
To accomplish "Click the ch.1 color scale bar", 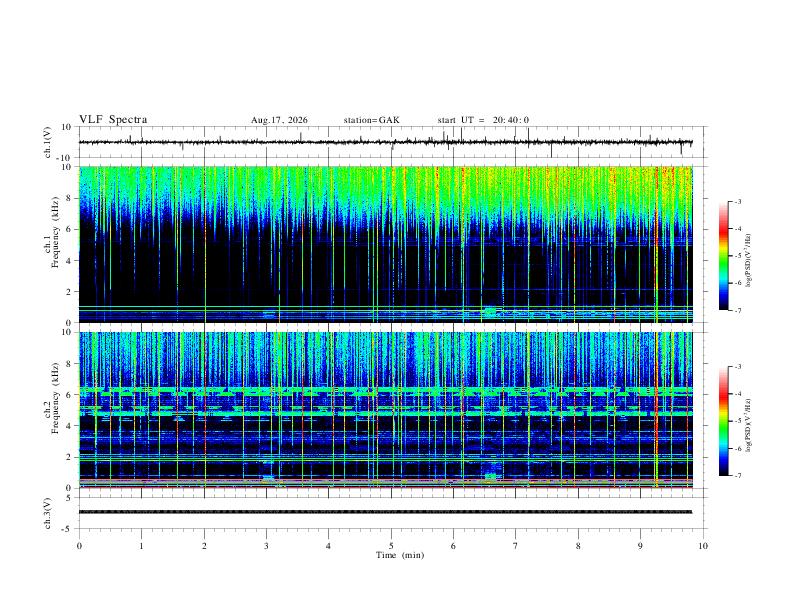I will pos(723,256).
